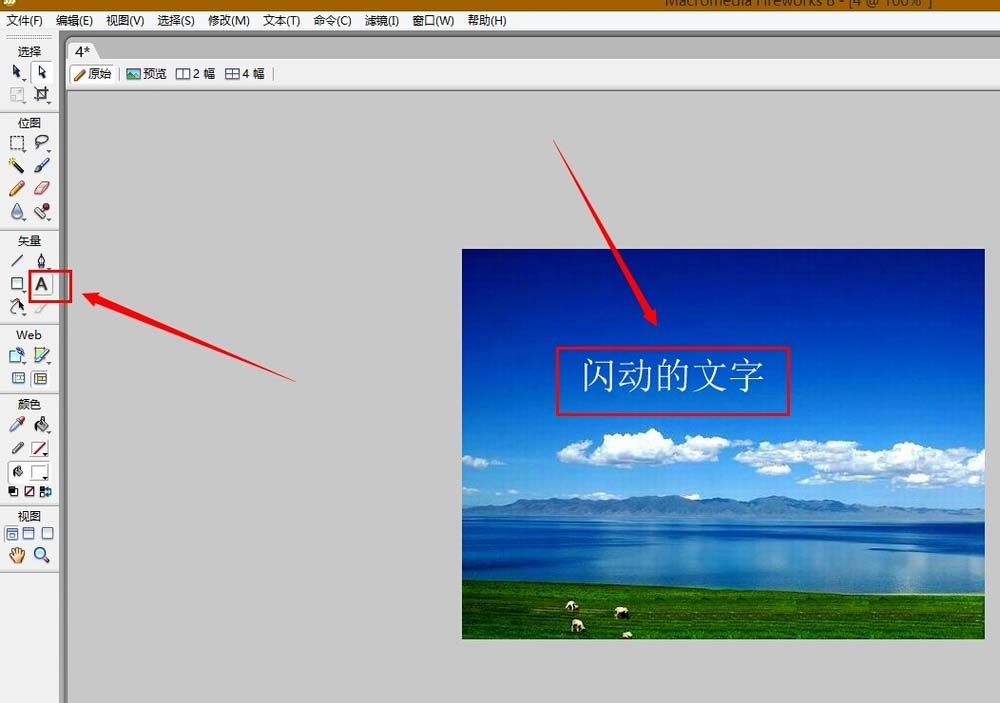1000x703 pixels.
Task: Select the Pen tool
Action: click(41, 260)
